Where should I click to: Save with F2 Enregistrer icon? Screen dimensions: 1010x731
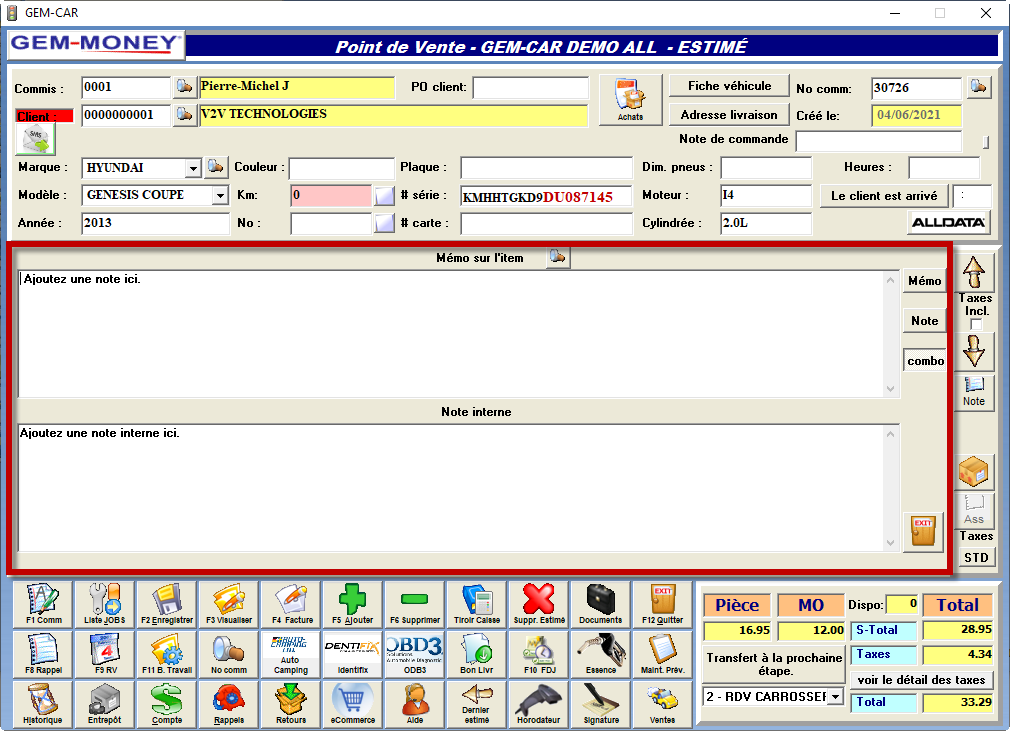(167, 604)
